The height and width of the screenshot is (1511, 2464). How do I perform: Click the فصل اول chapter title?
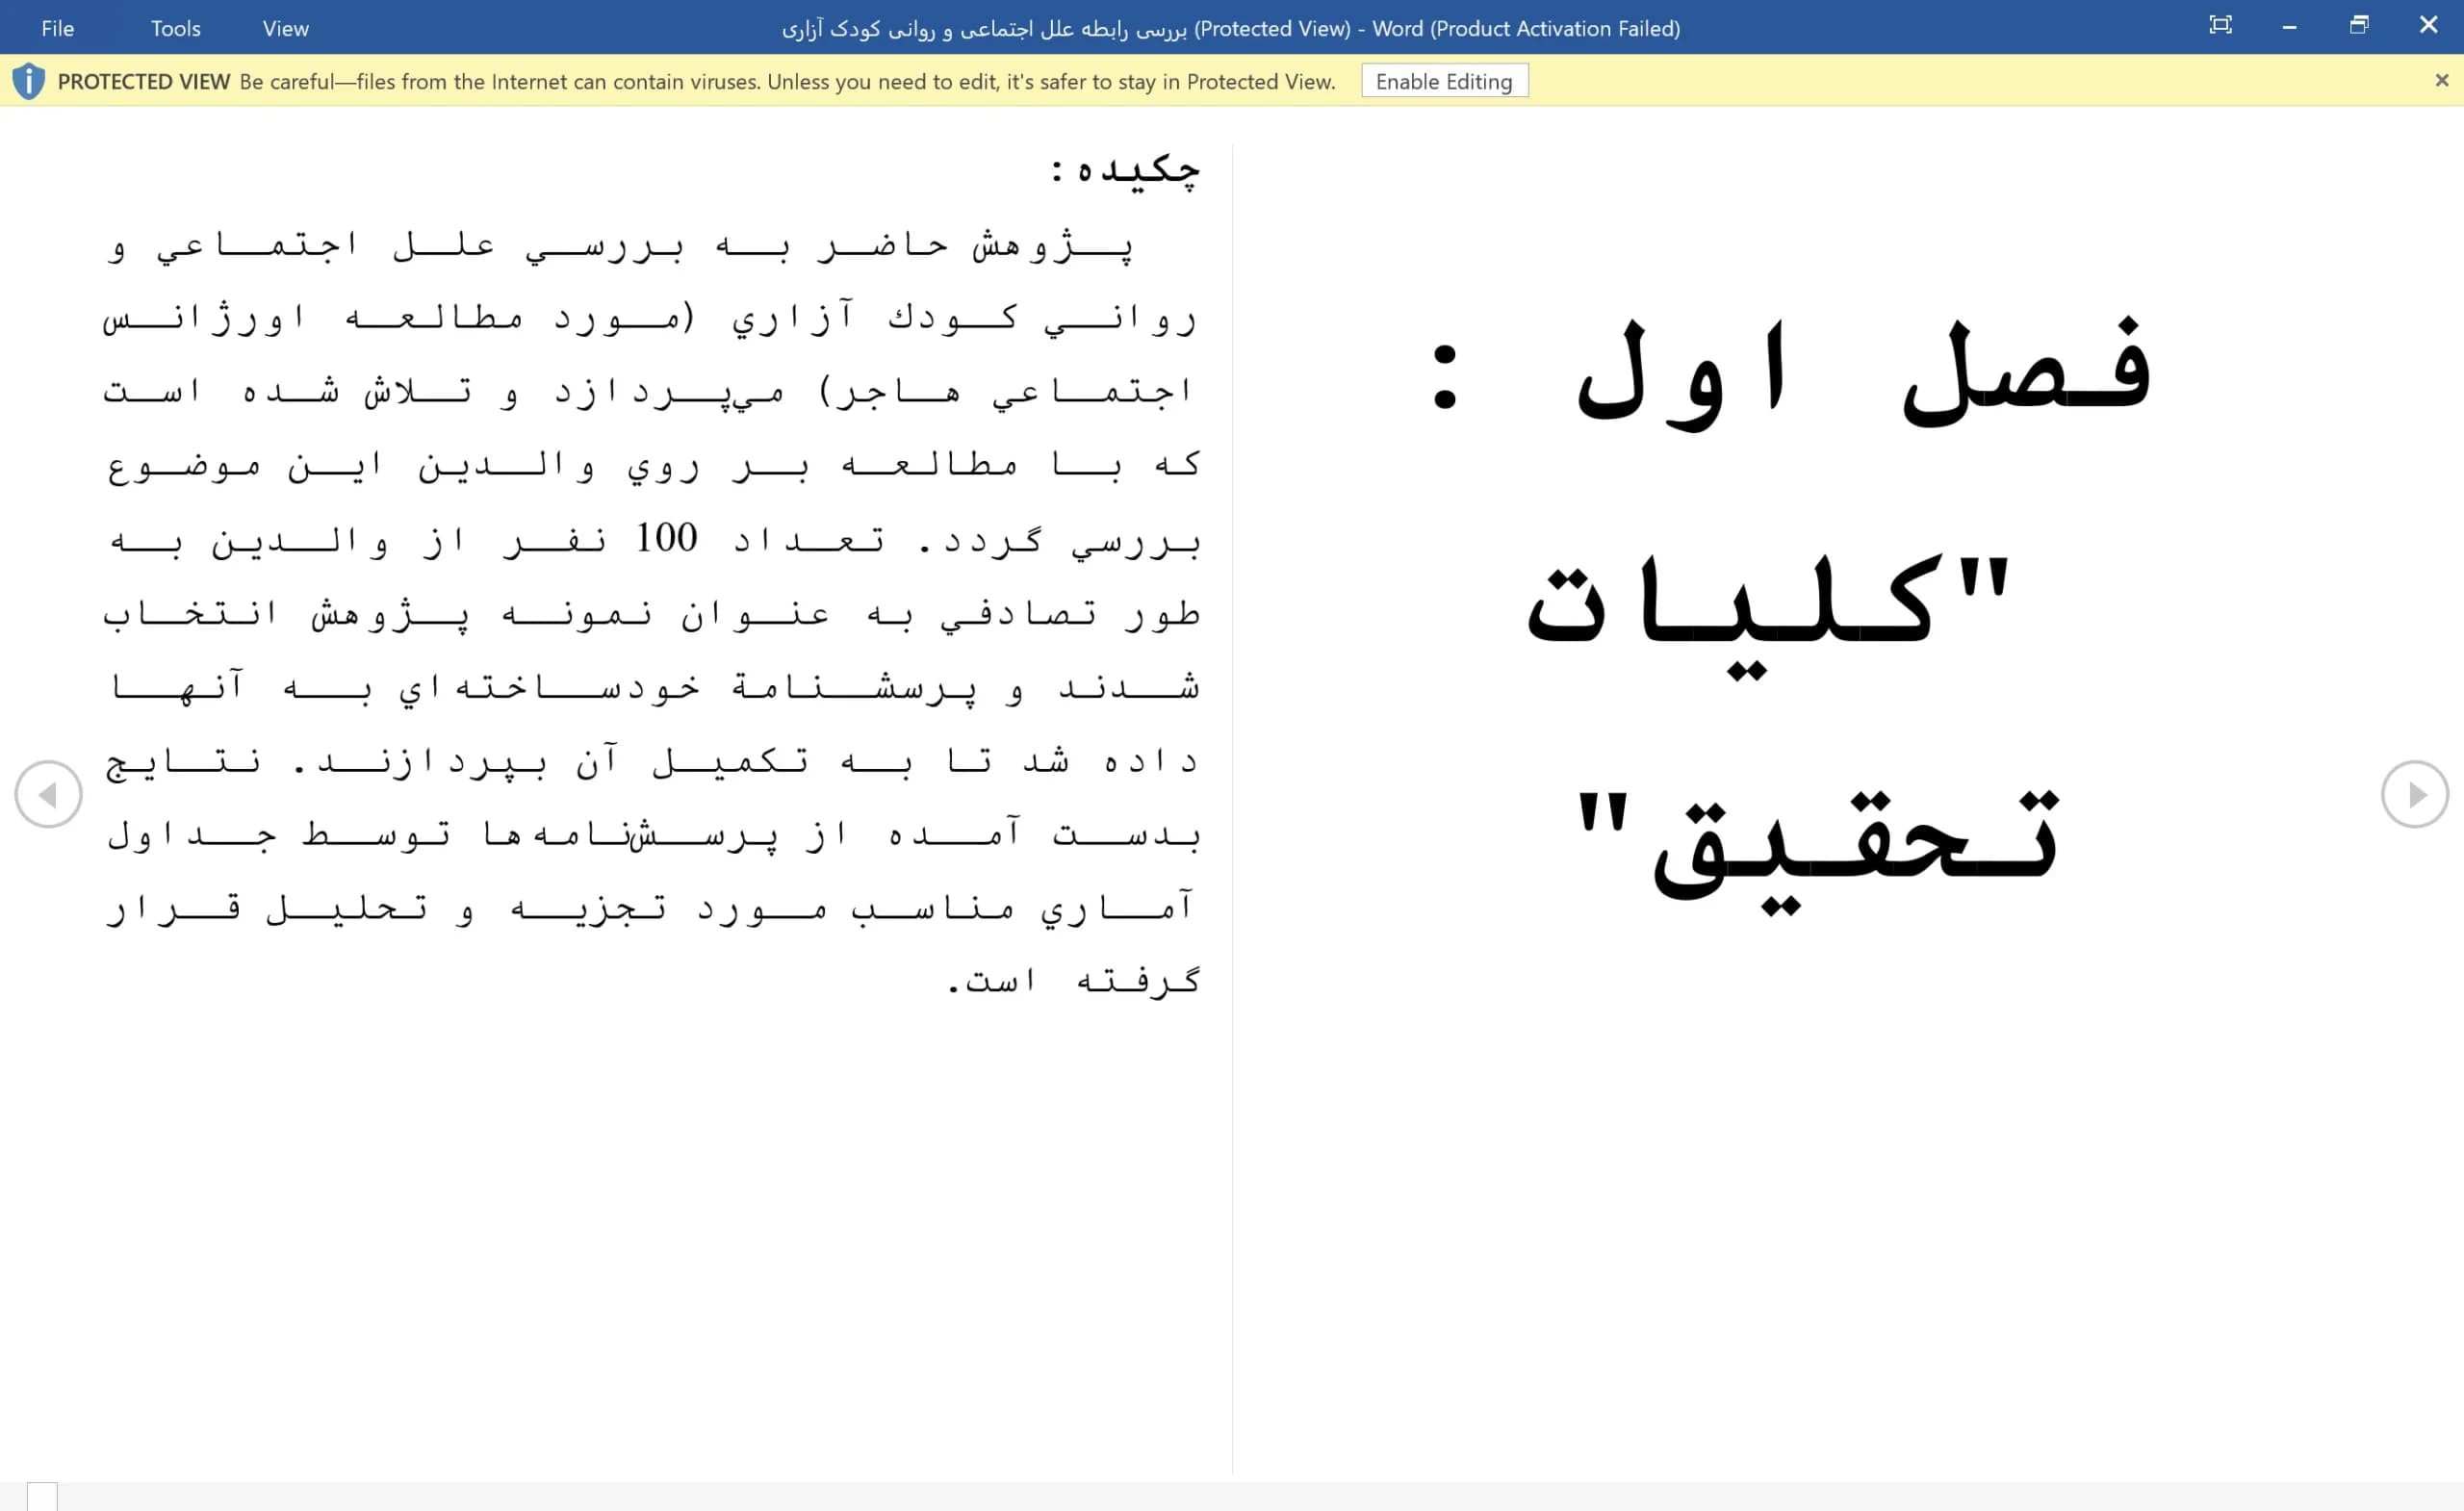click(1790, 375)
